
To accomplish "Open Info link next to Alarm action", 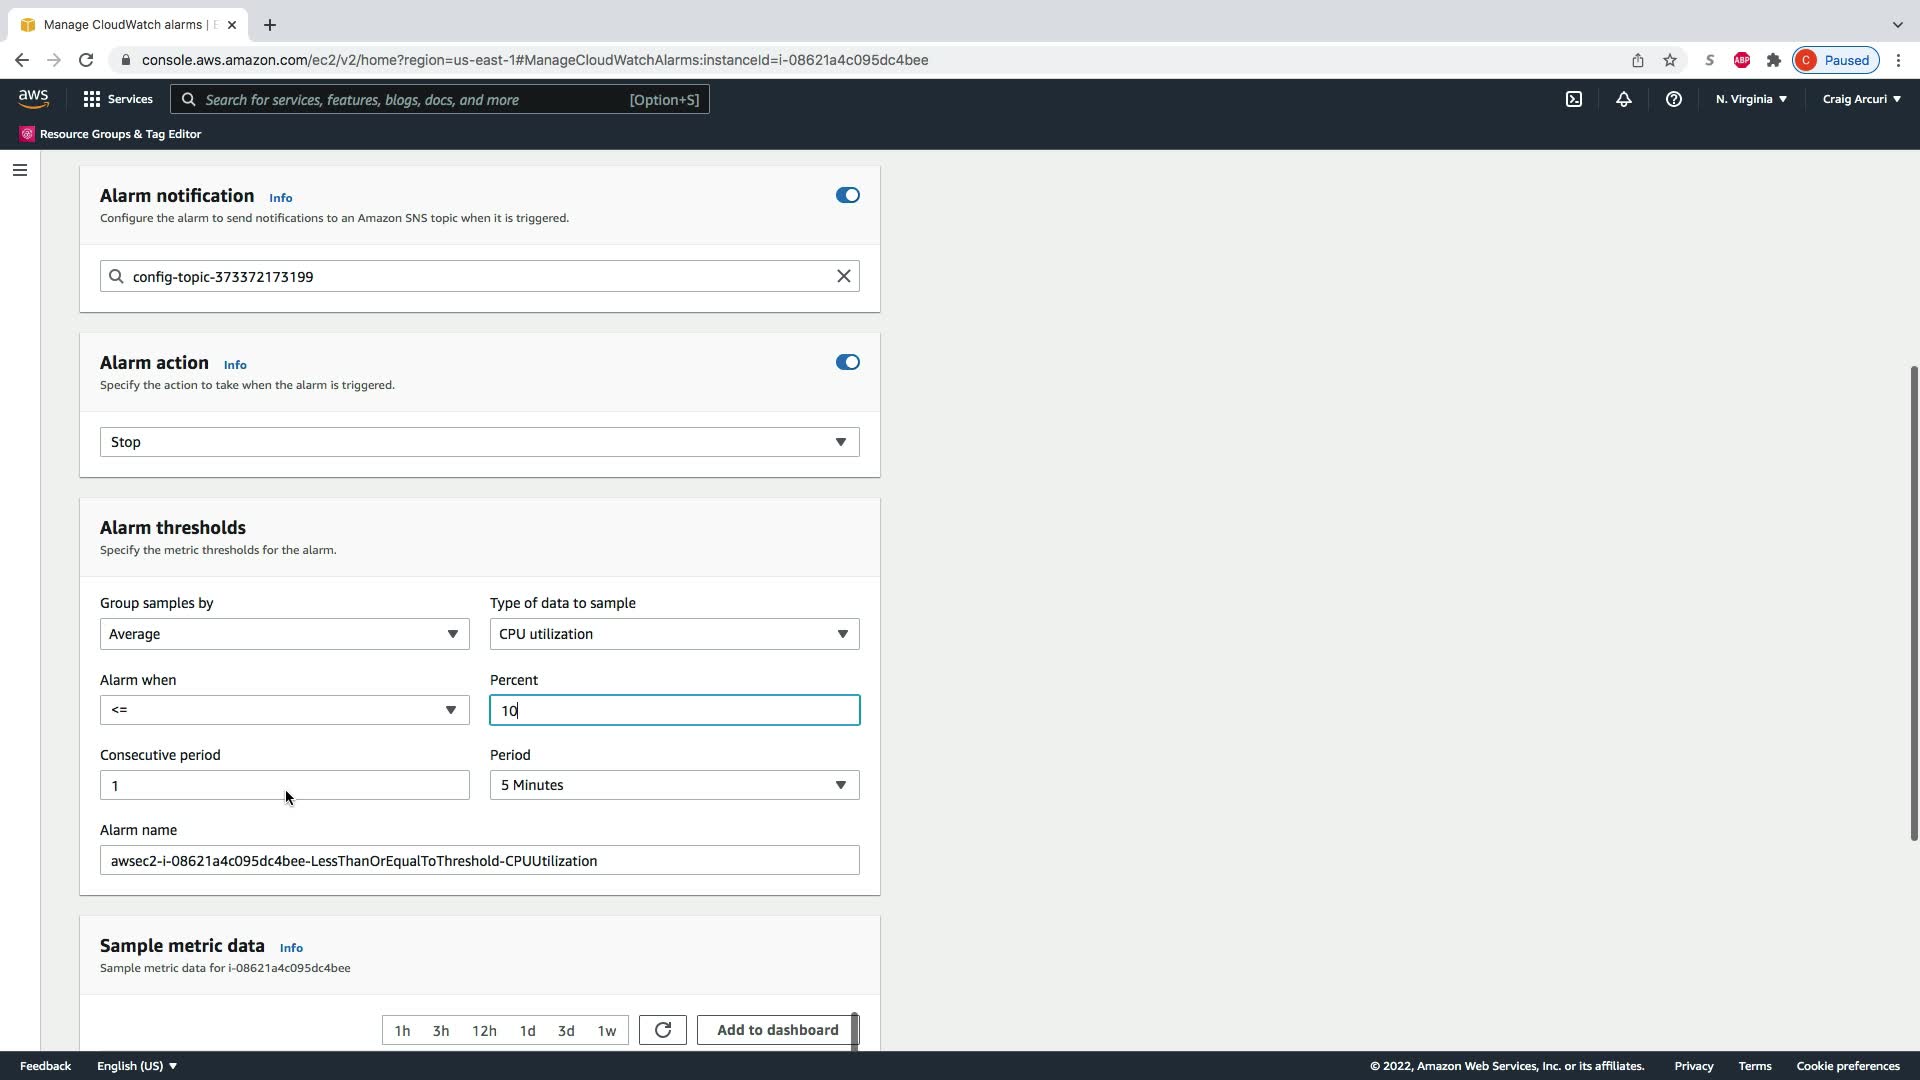I will pyautogui.click(x=235, y=365).
